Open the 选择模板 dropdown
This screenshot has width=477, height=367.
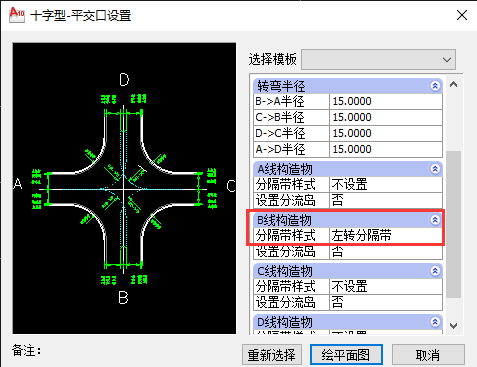[x=378, y=60]
